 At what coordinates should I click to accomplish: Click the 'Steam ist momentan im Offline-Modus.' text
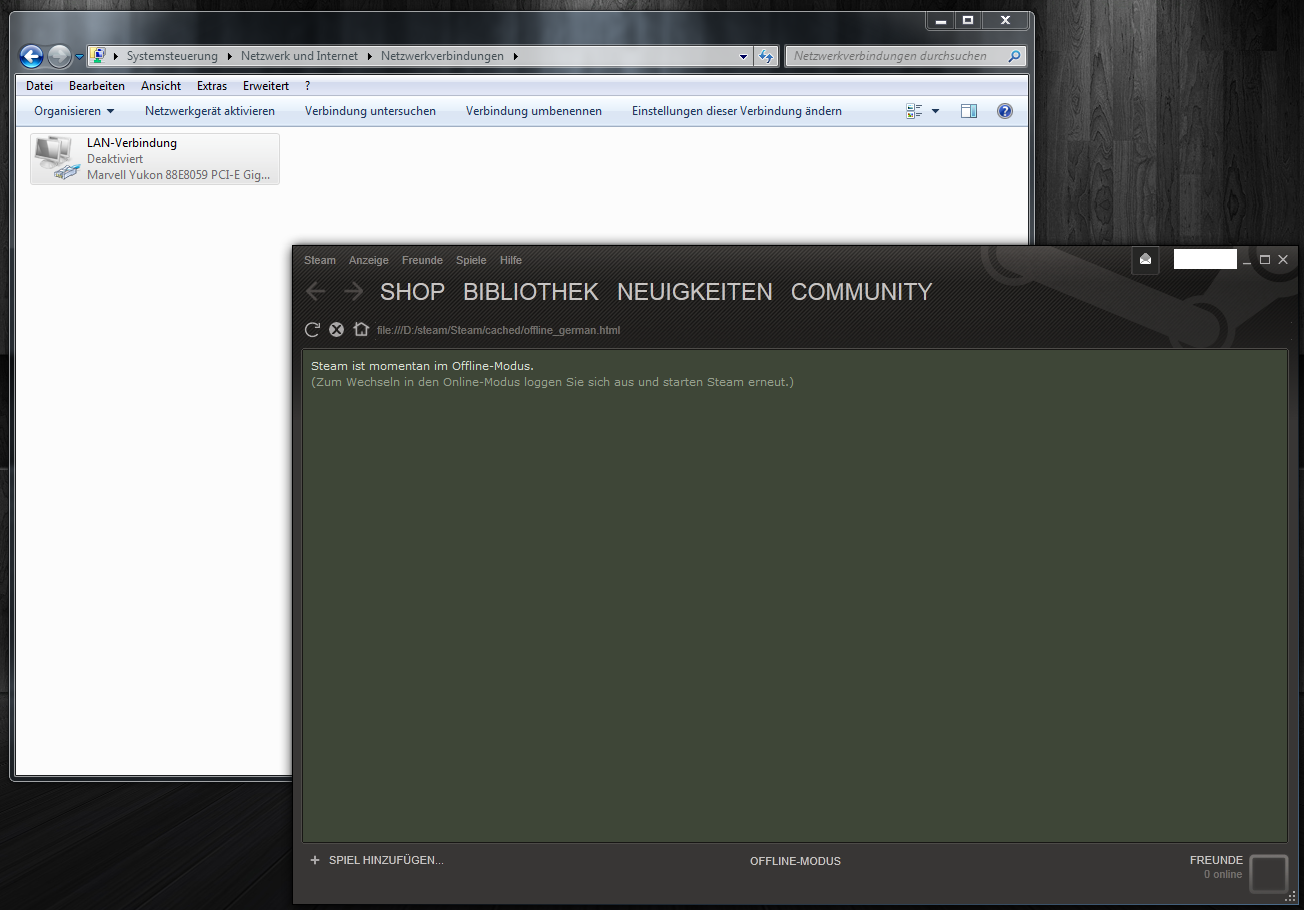click(x=422, y=366)
